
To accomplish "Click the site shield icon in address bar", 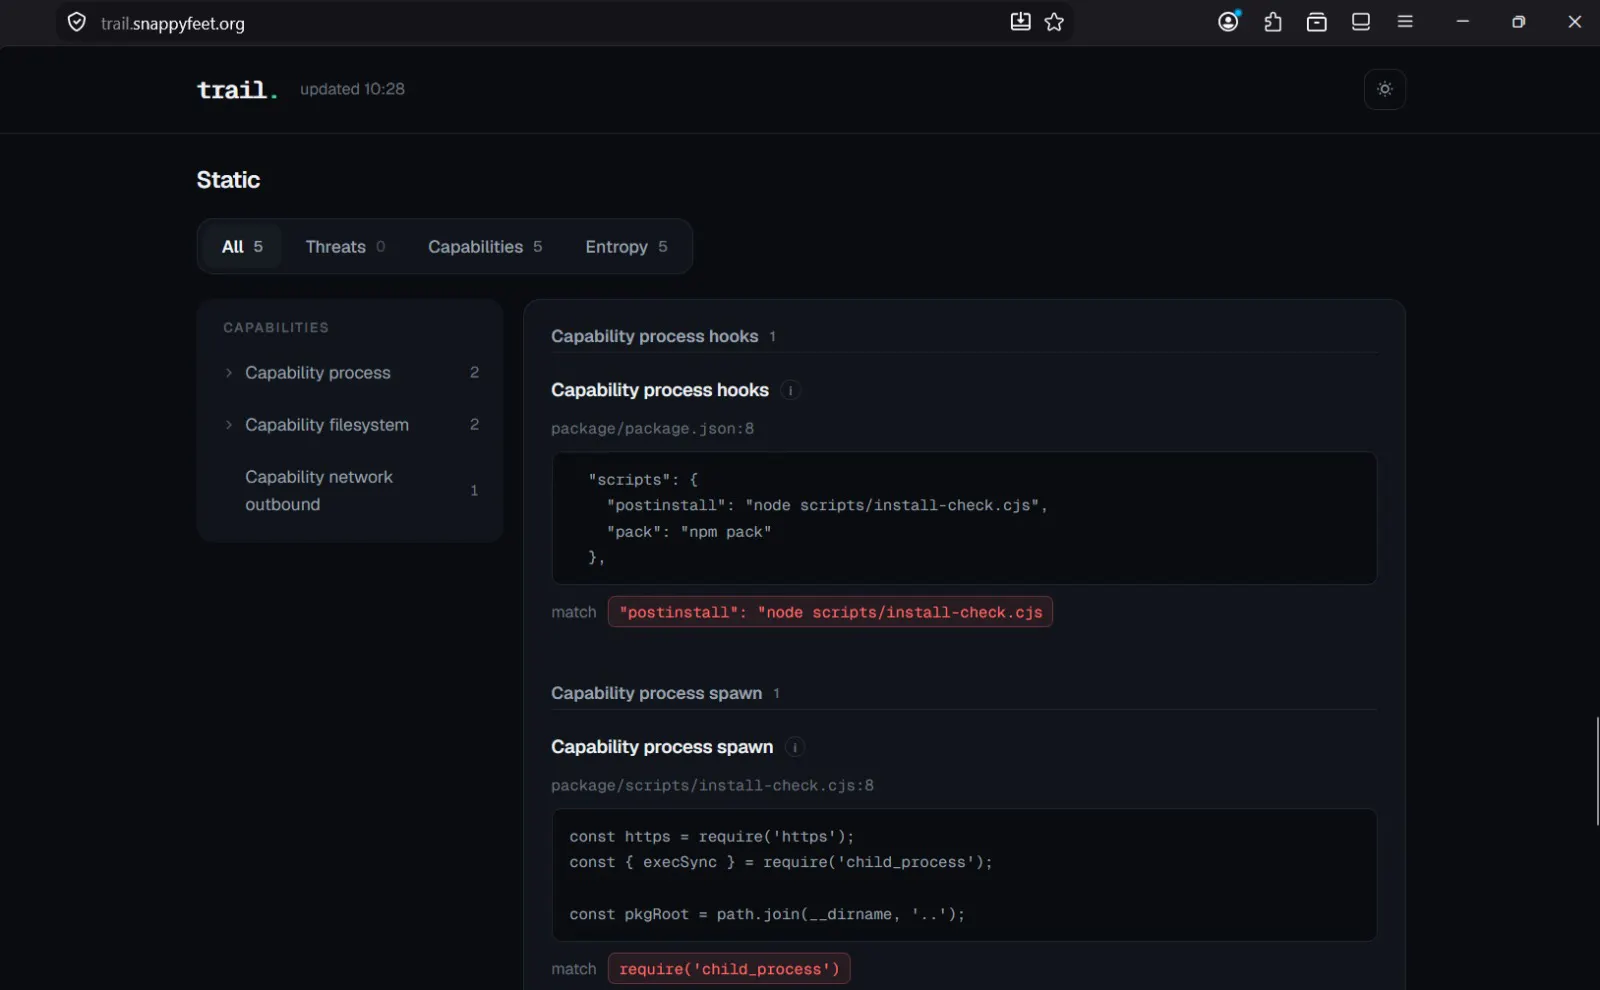I will 77,22.
